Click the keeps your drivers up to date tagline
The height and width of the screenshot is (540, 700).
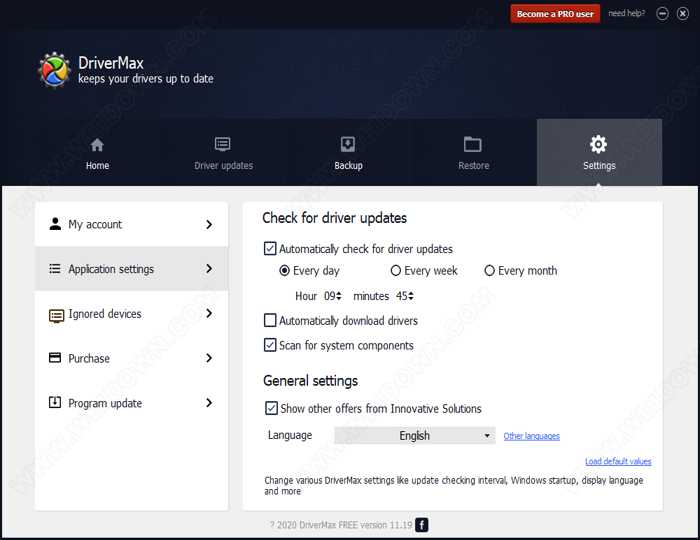pos(146,79)
